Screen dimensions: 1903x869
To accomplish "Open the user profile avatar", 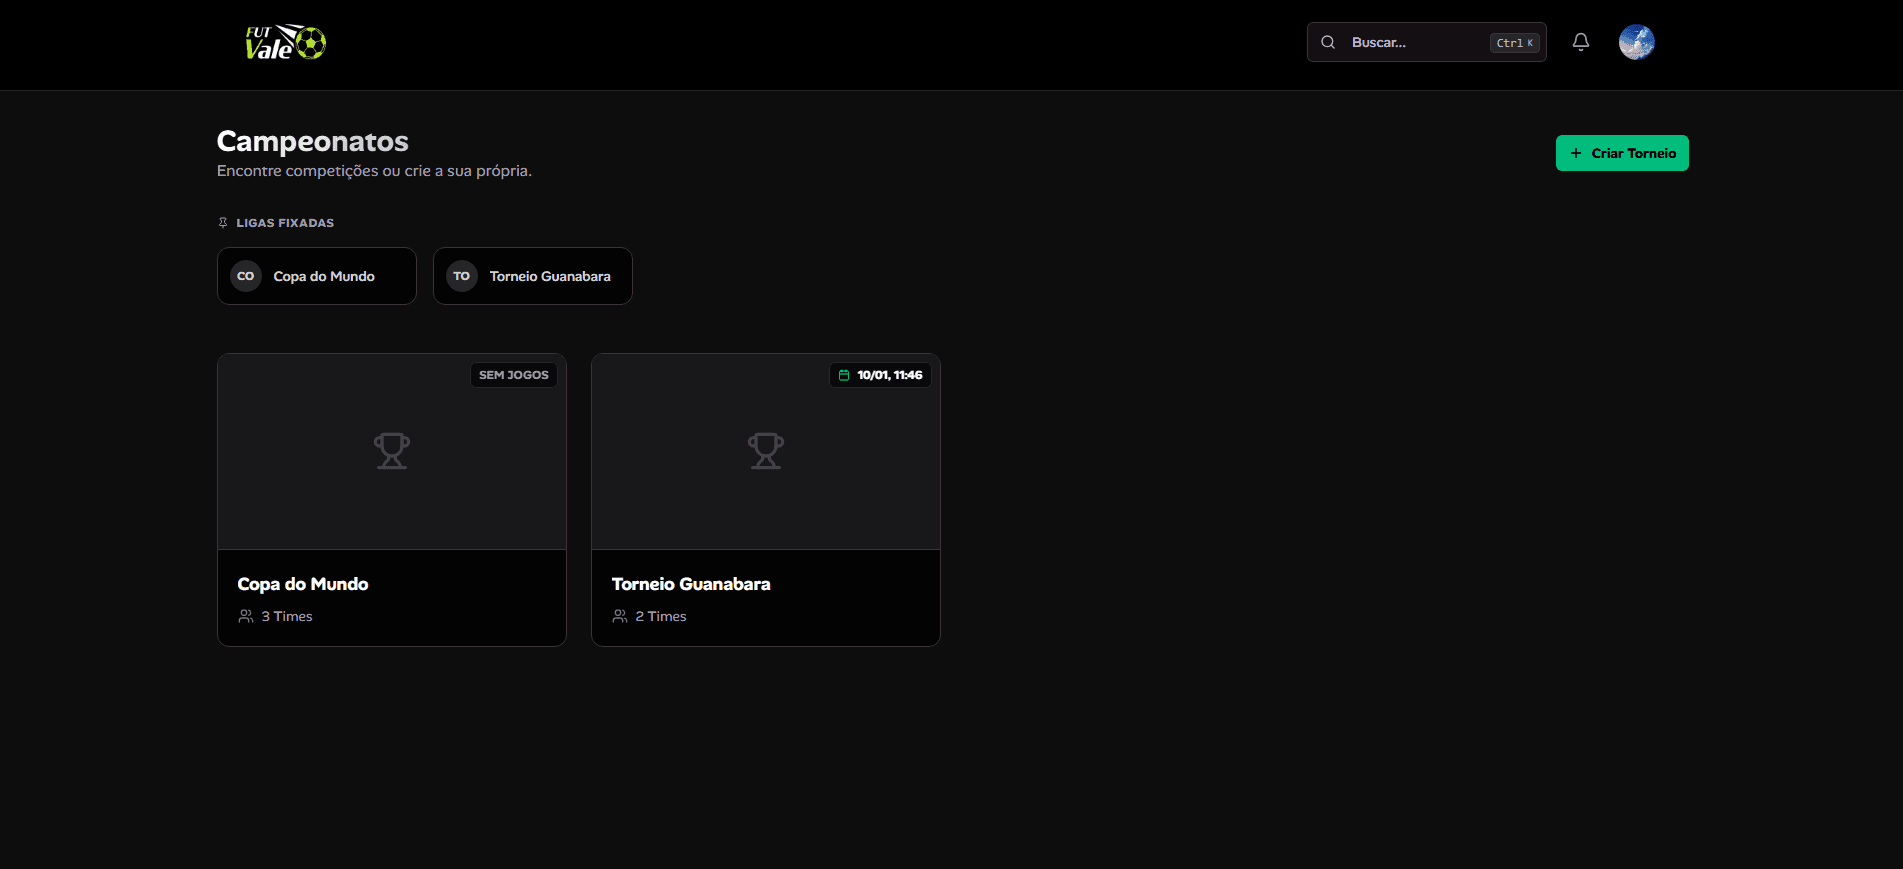I will tap(1636, 42).
